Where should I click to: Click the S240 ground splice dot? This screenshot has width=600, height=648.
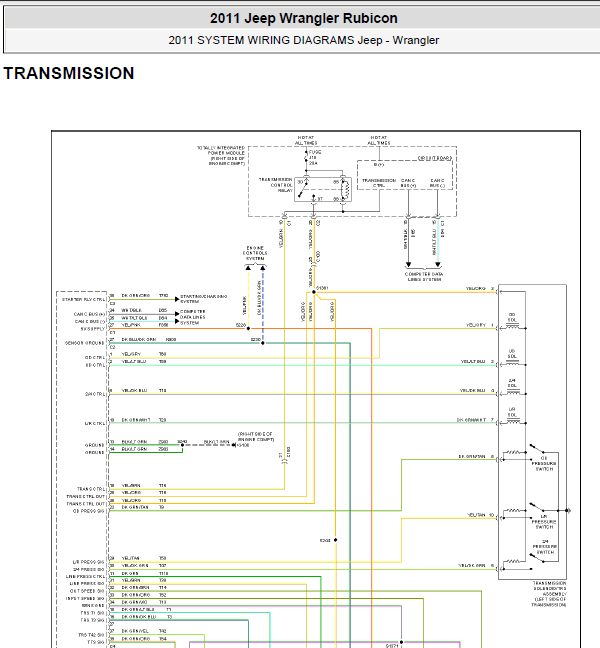point(182,445)
